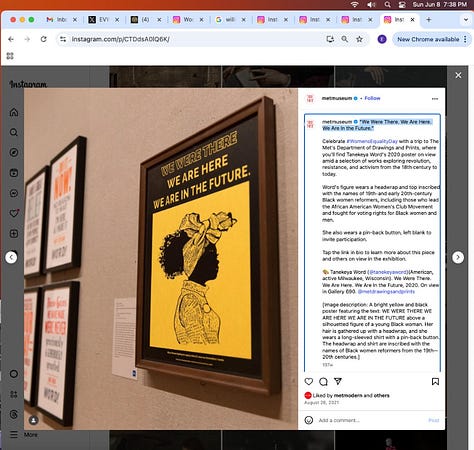The width and height of the screenshot is (474, 450).
Task: Go to next post with right arrow
Action: pyautogui.click(x=458, y=257)
